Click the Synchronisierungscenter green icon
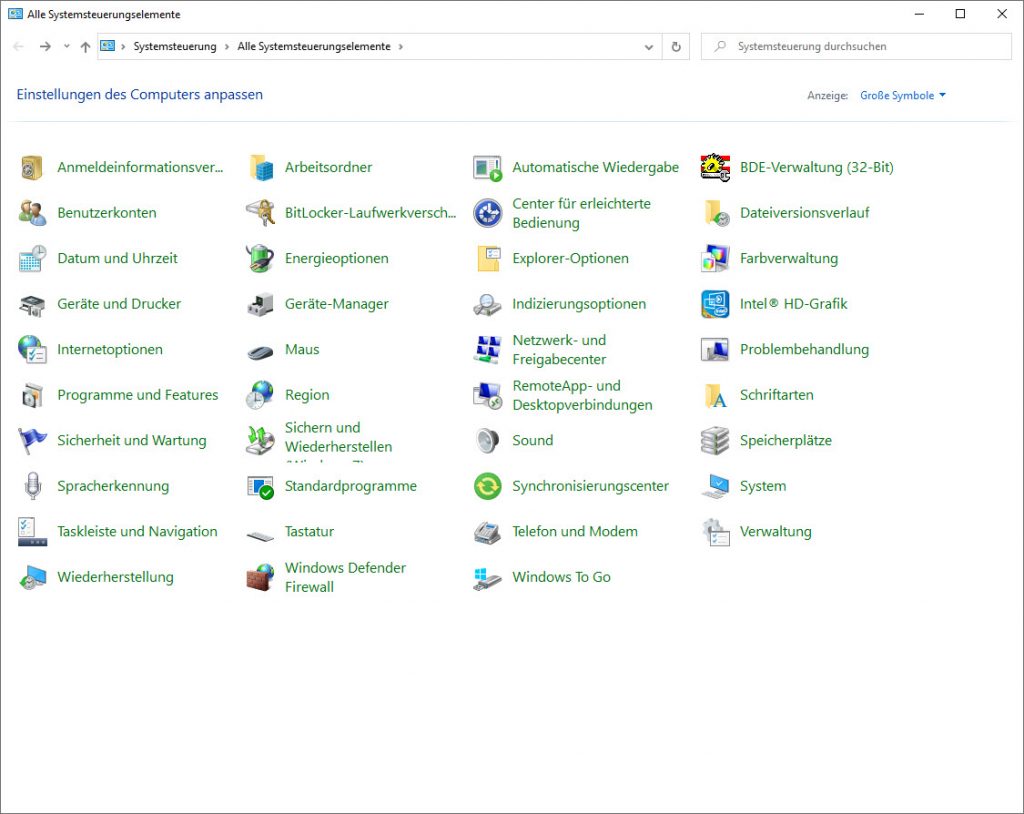 (488, 487)
